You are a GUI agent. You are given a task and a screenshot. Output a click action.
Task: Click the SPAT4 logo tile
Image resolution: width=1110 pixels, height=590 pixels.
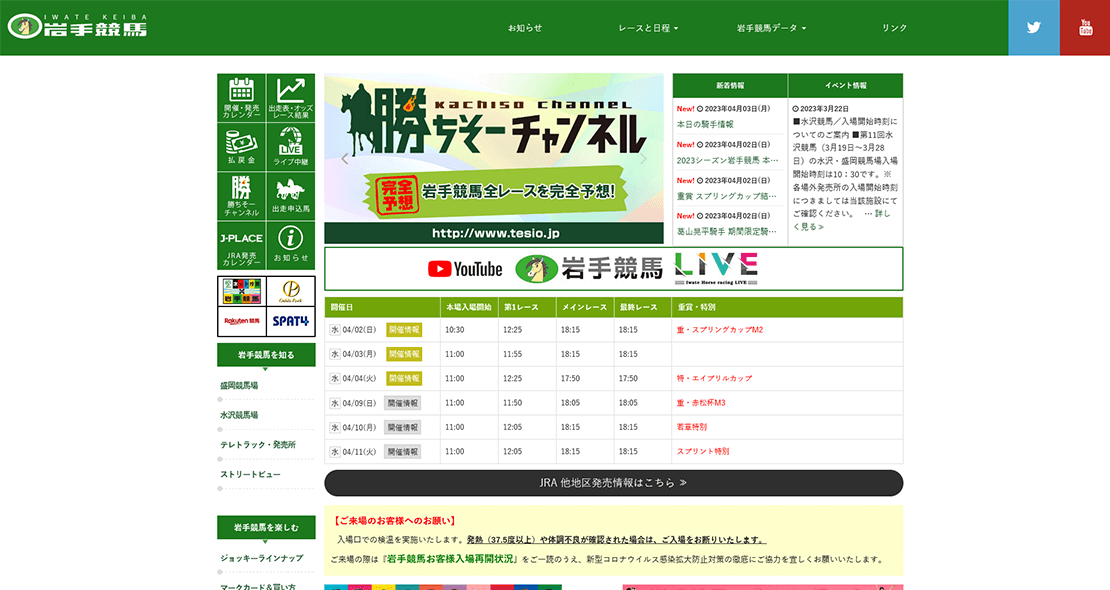point(291,322)
